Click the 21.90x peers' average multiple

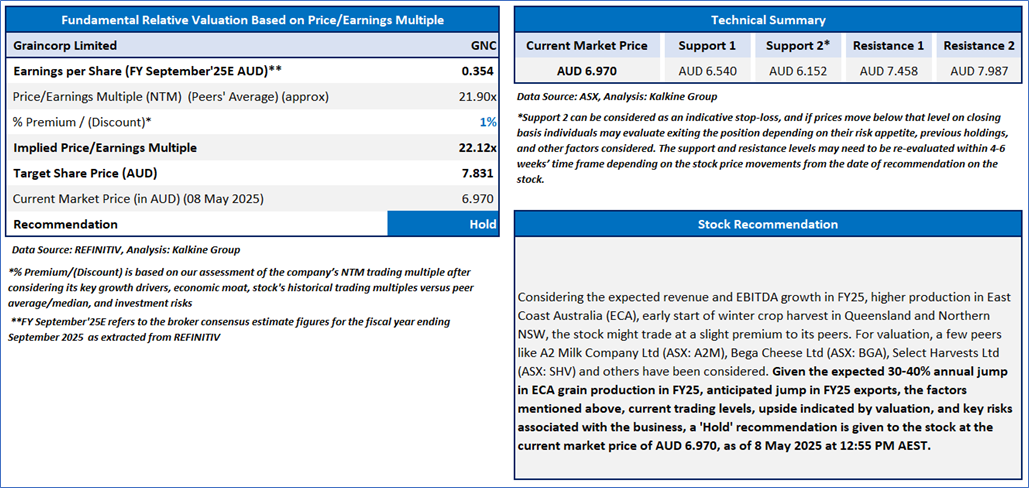coord(477,97)
